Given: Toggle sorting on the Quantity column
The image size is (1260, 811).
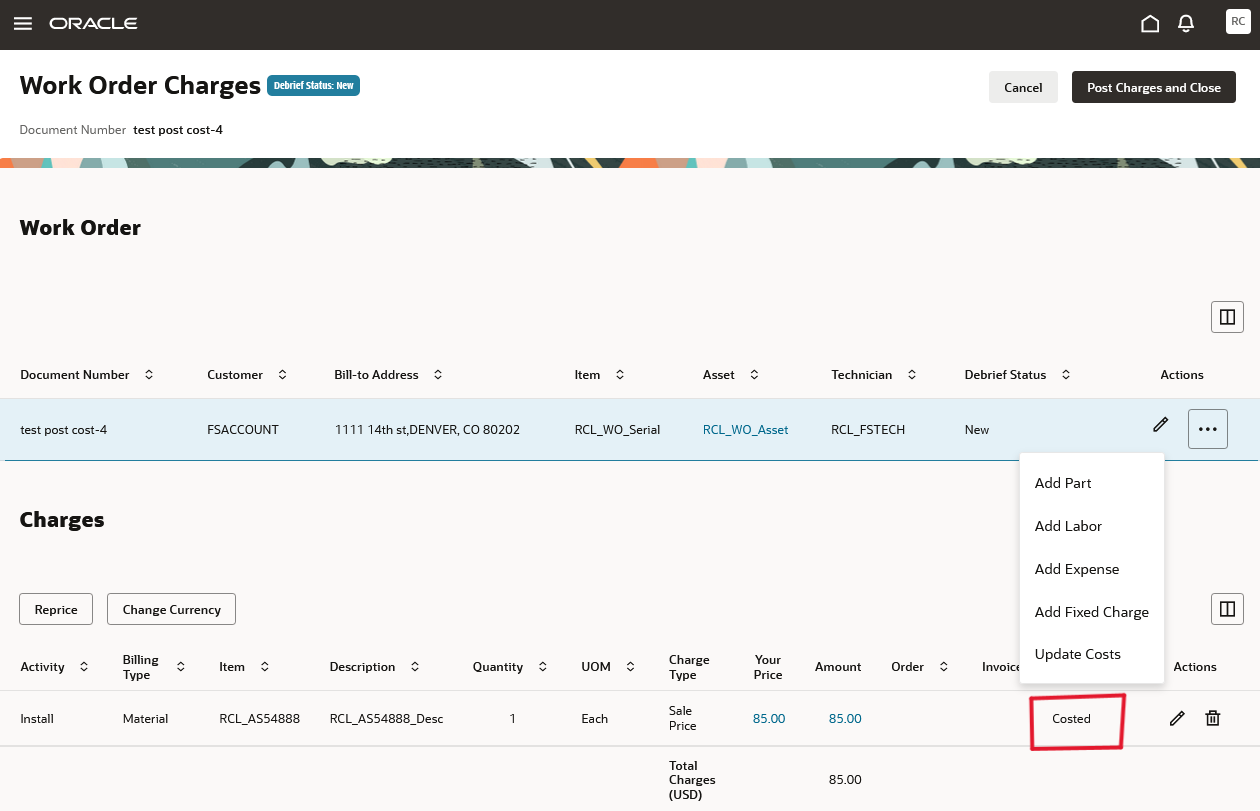Looking at the screenshot, I should coord(542,666).
